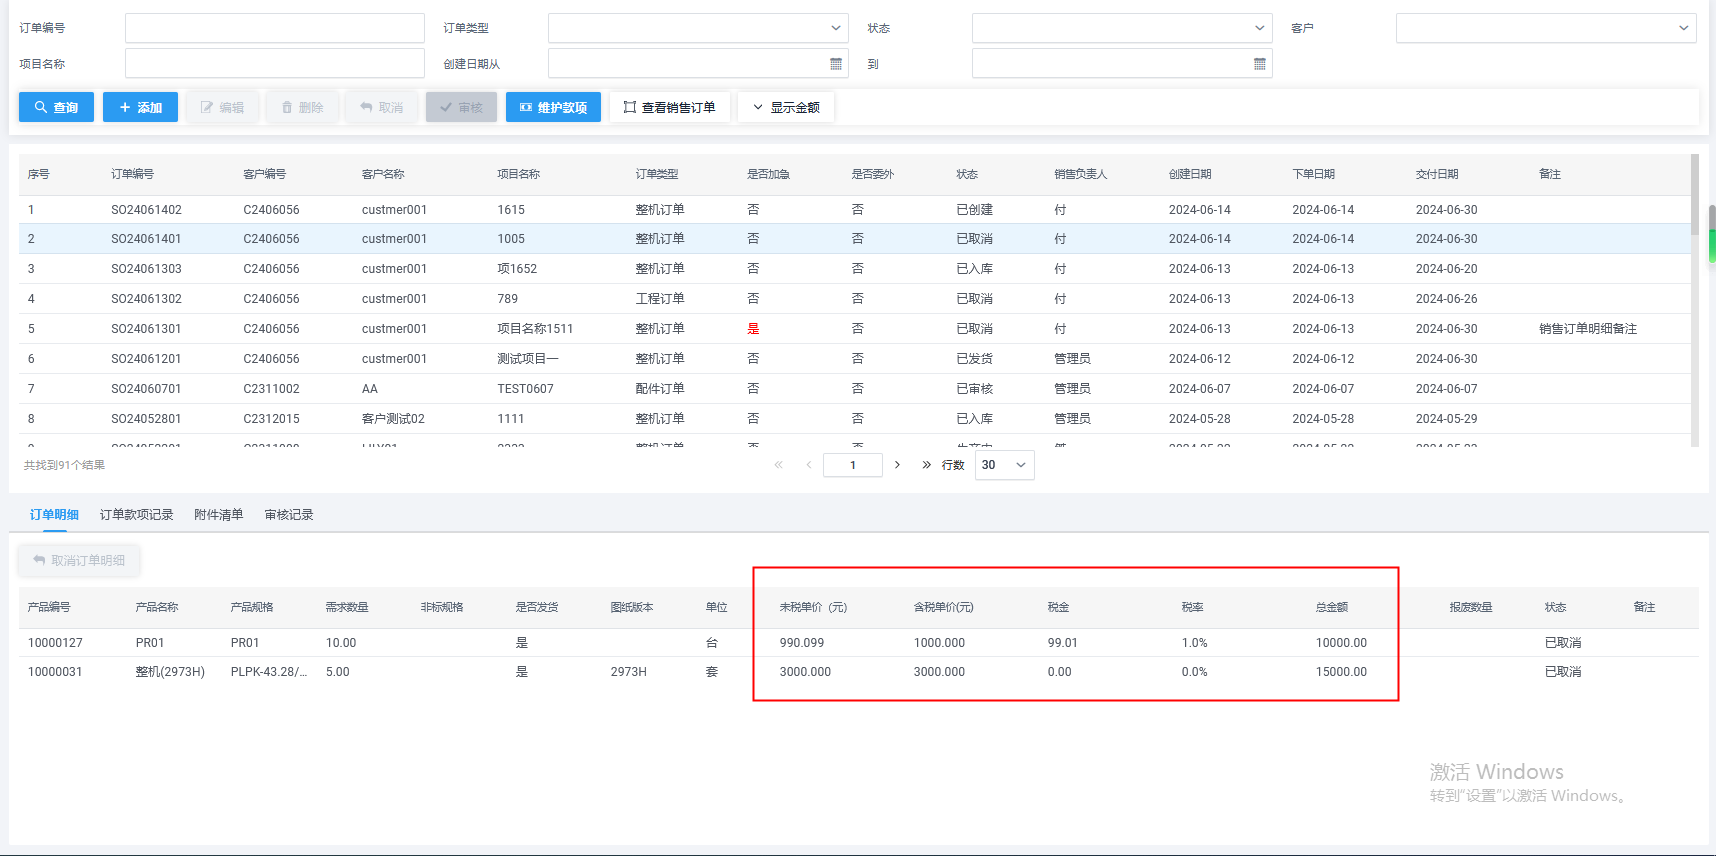Click 客户测试02 customer name cell

pos(393,419)
